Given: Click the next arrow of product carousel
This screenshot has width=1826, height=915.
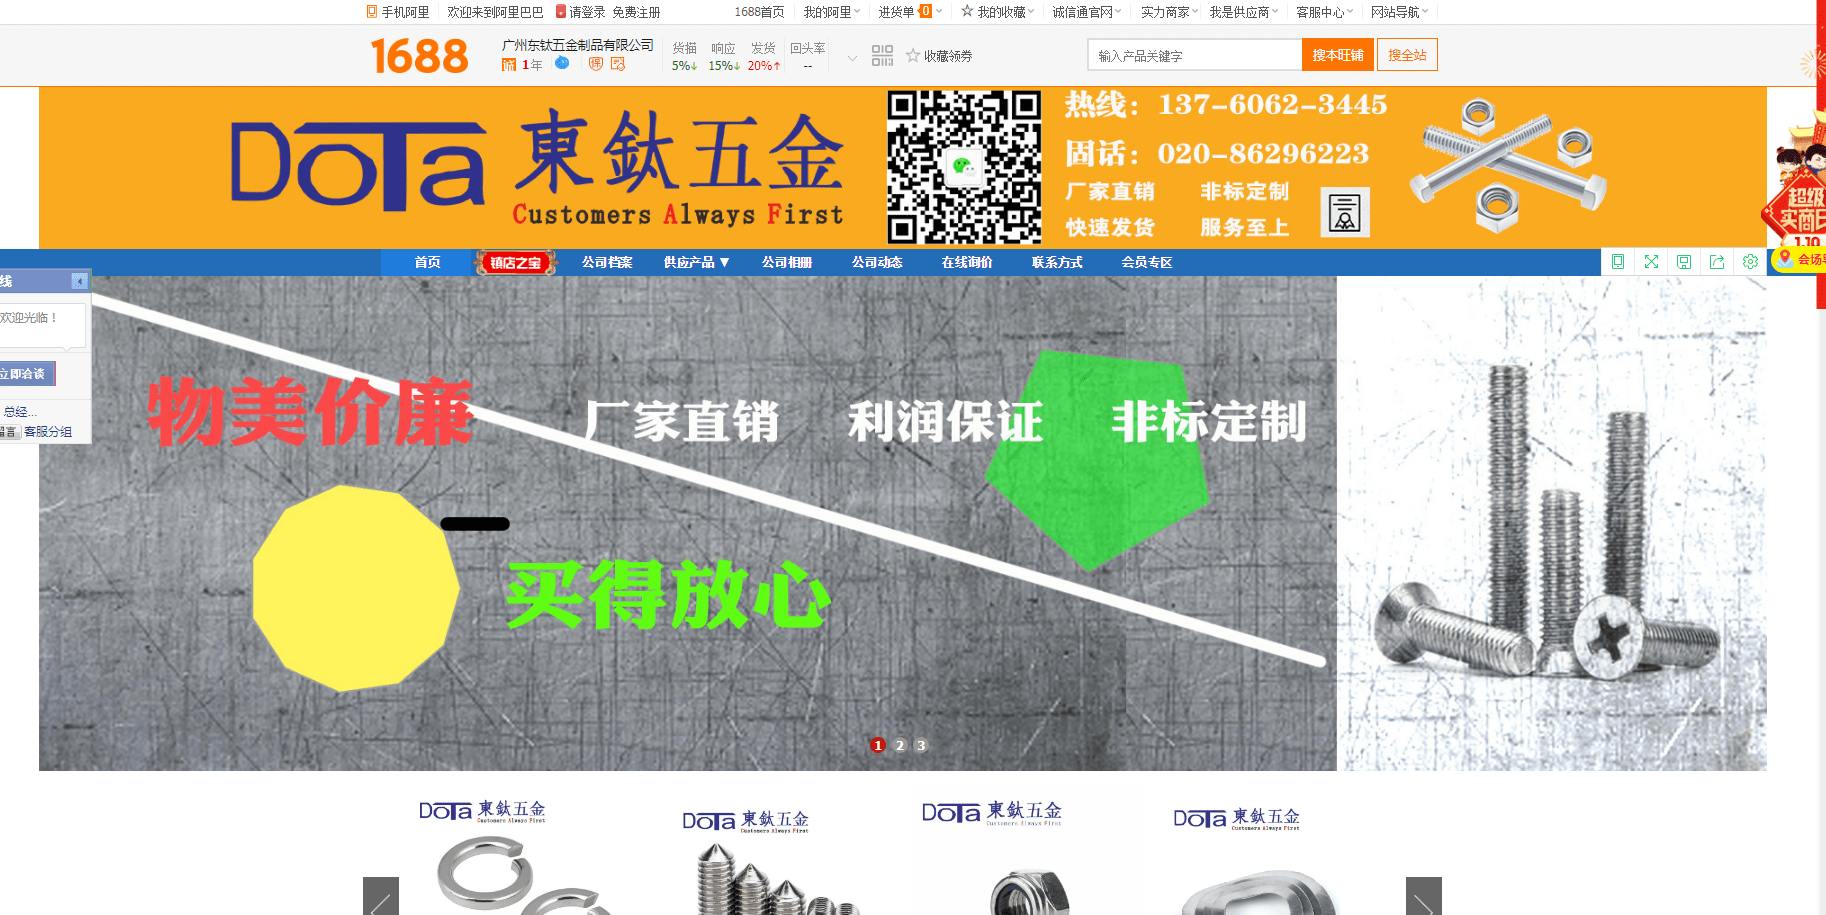Looking at the screenshot, I should click(x=1424, y=896).
